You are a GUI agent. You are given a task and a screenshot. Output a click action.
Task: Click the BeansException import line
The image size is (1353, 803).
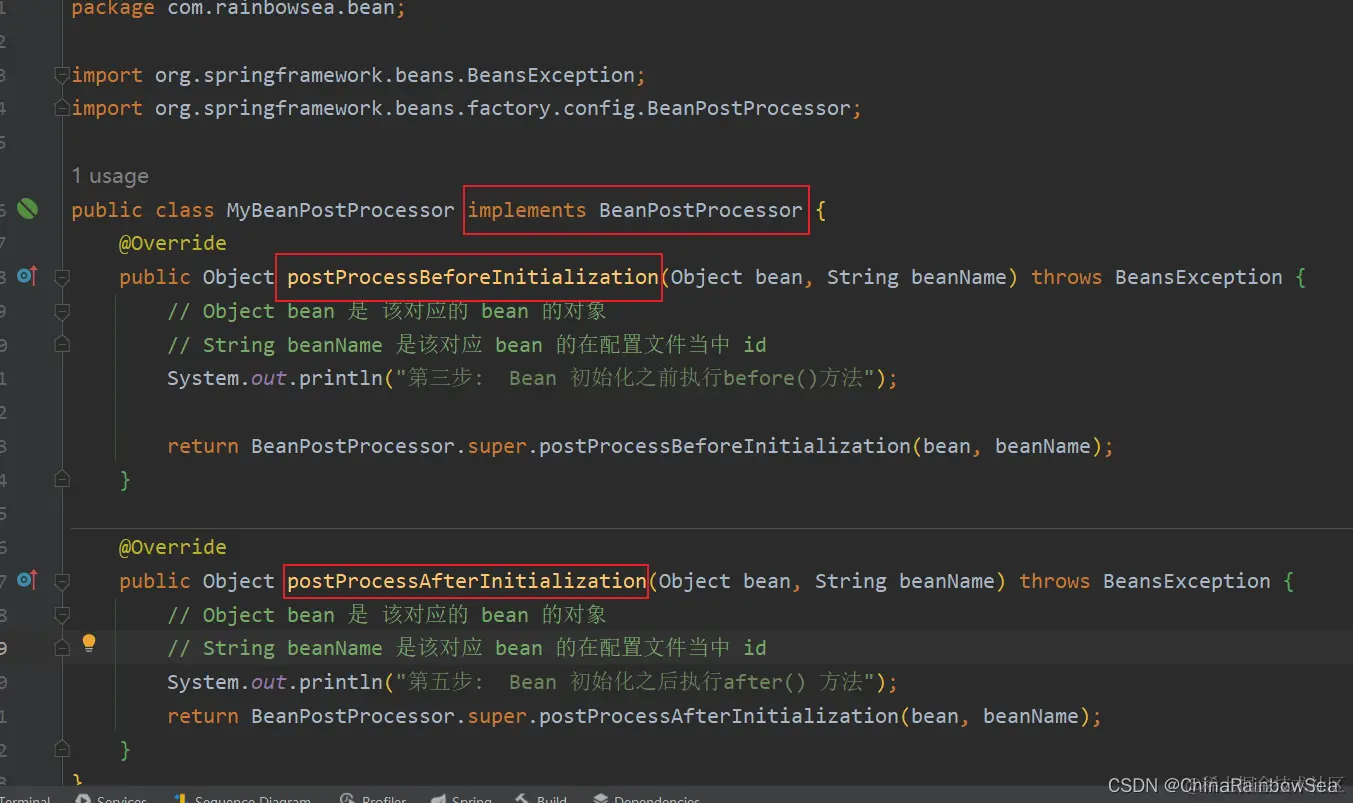coord(359,75)
